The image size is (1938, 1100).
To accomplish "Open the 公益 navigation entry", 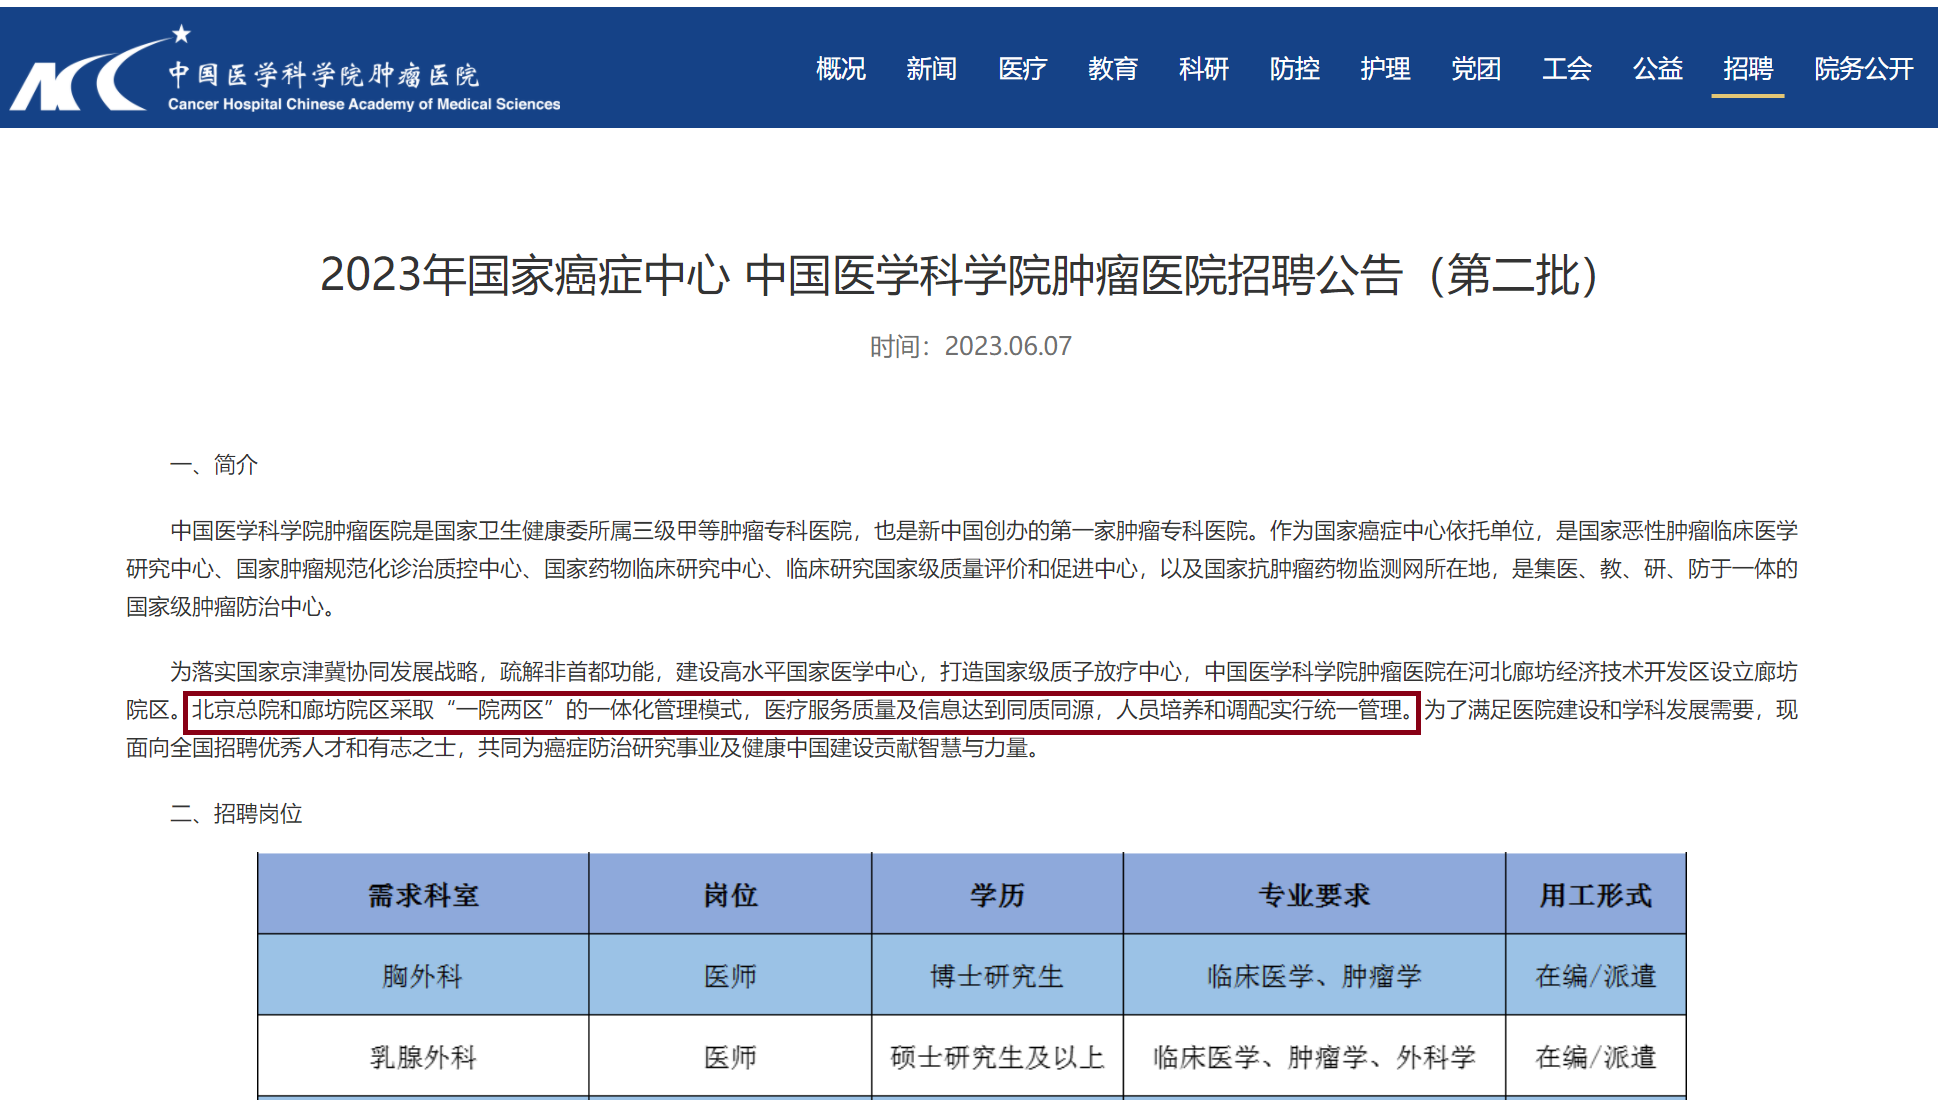I will point(1657,69).
